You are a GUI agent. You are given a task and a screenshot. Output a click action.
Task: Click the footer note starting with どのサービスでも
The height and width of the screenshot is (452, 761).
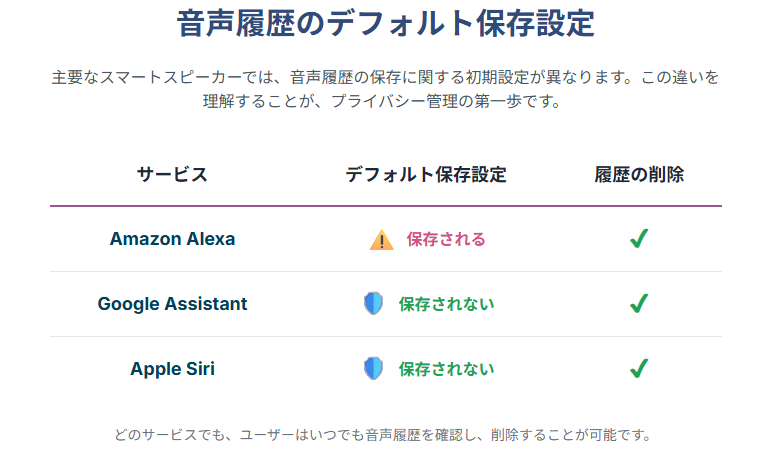point(383,435)
